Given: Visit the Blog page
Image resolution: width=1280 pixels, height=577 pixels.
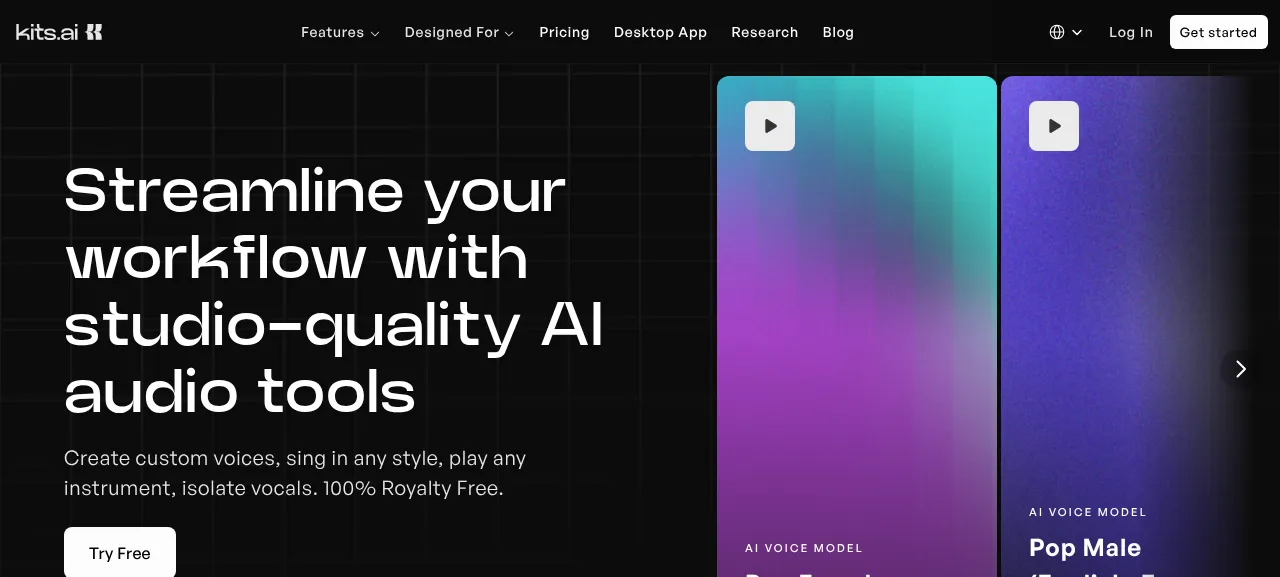Looking at the screenshot, I should [x=838, y=32].
